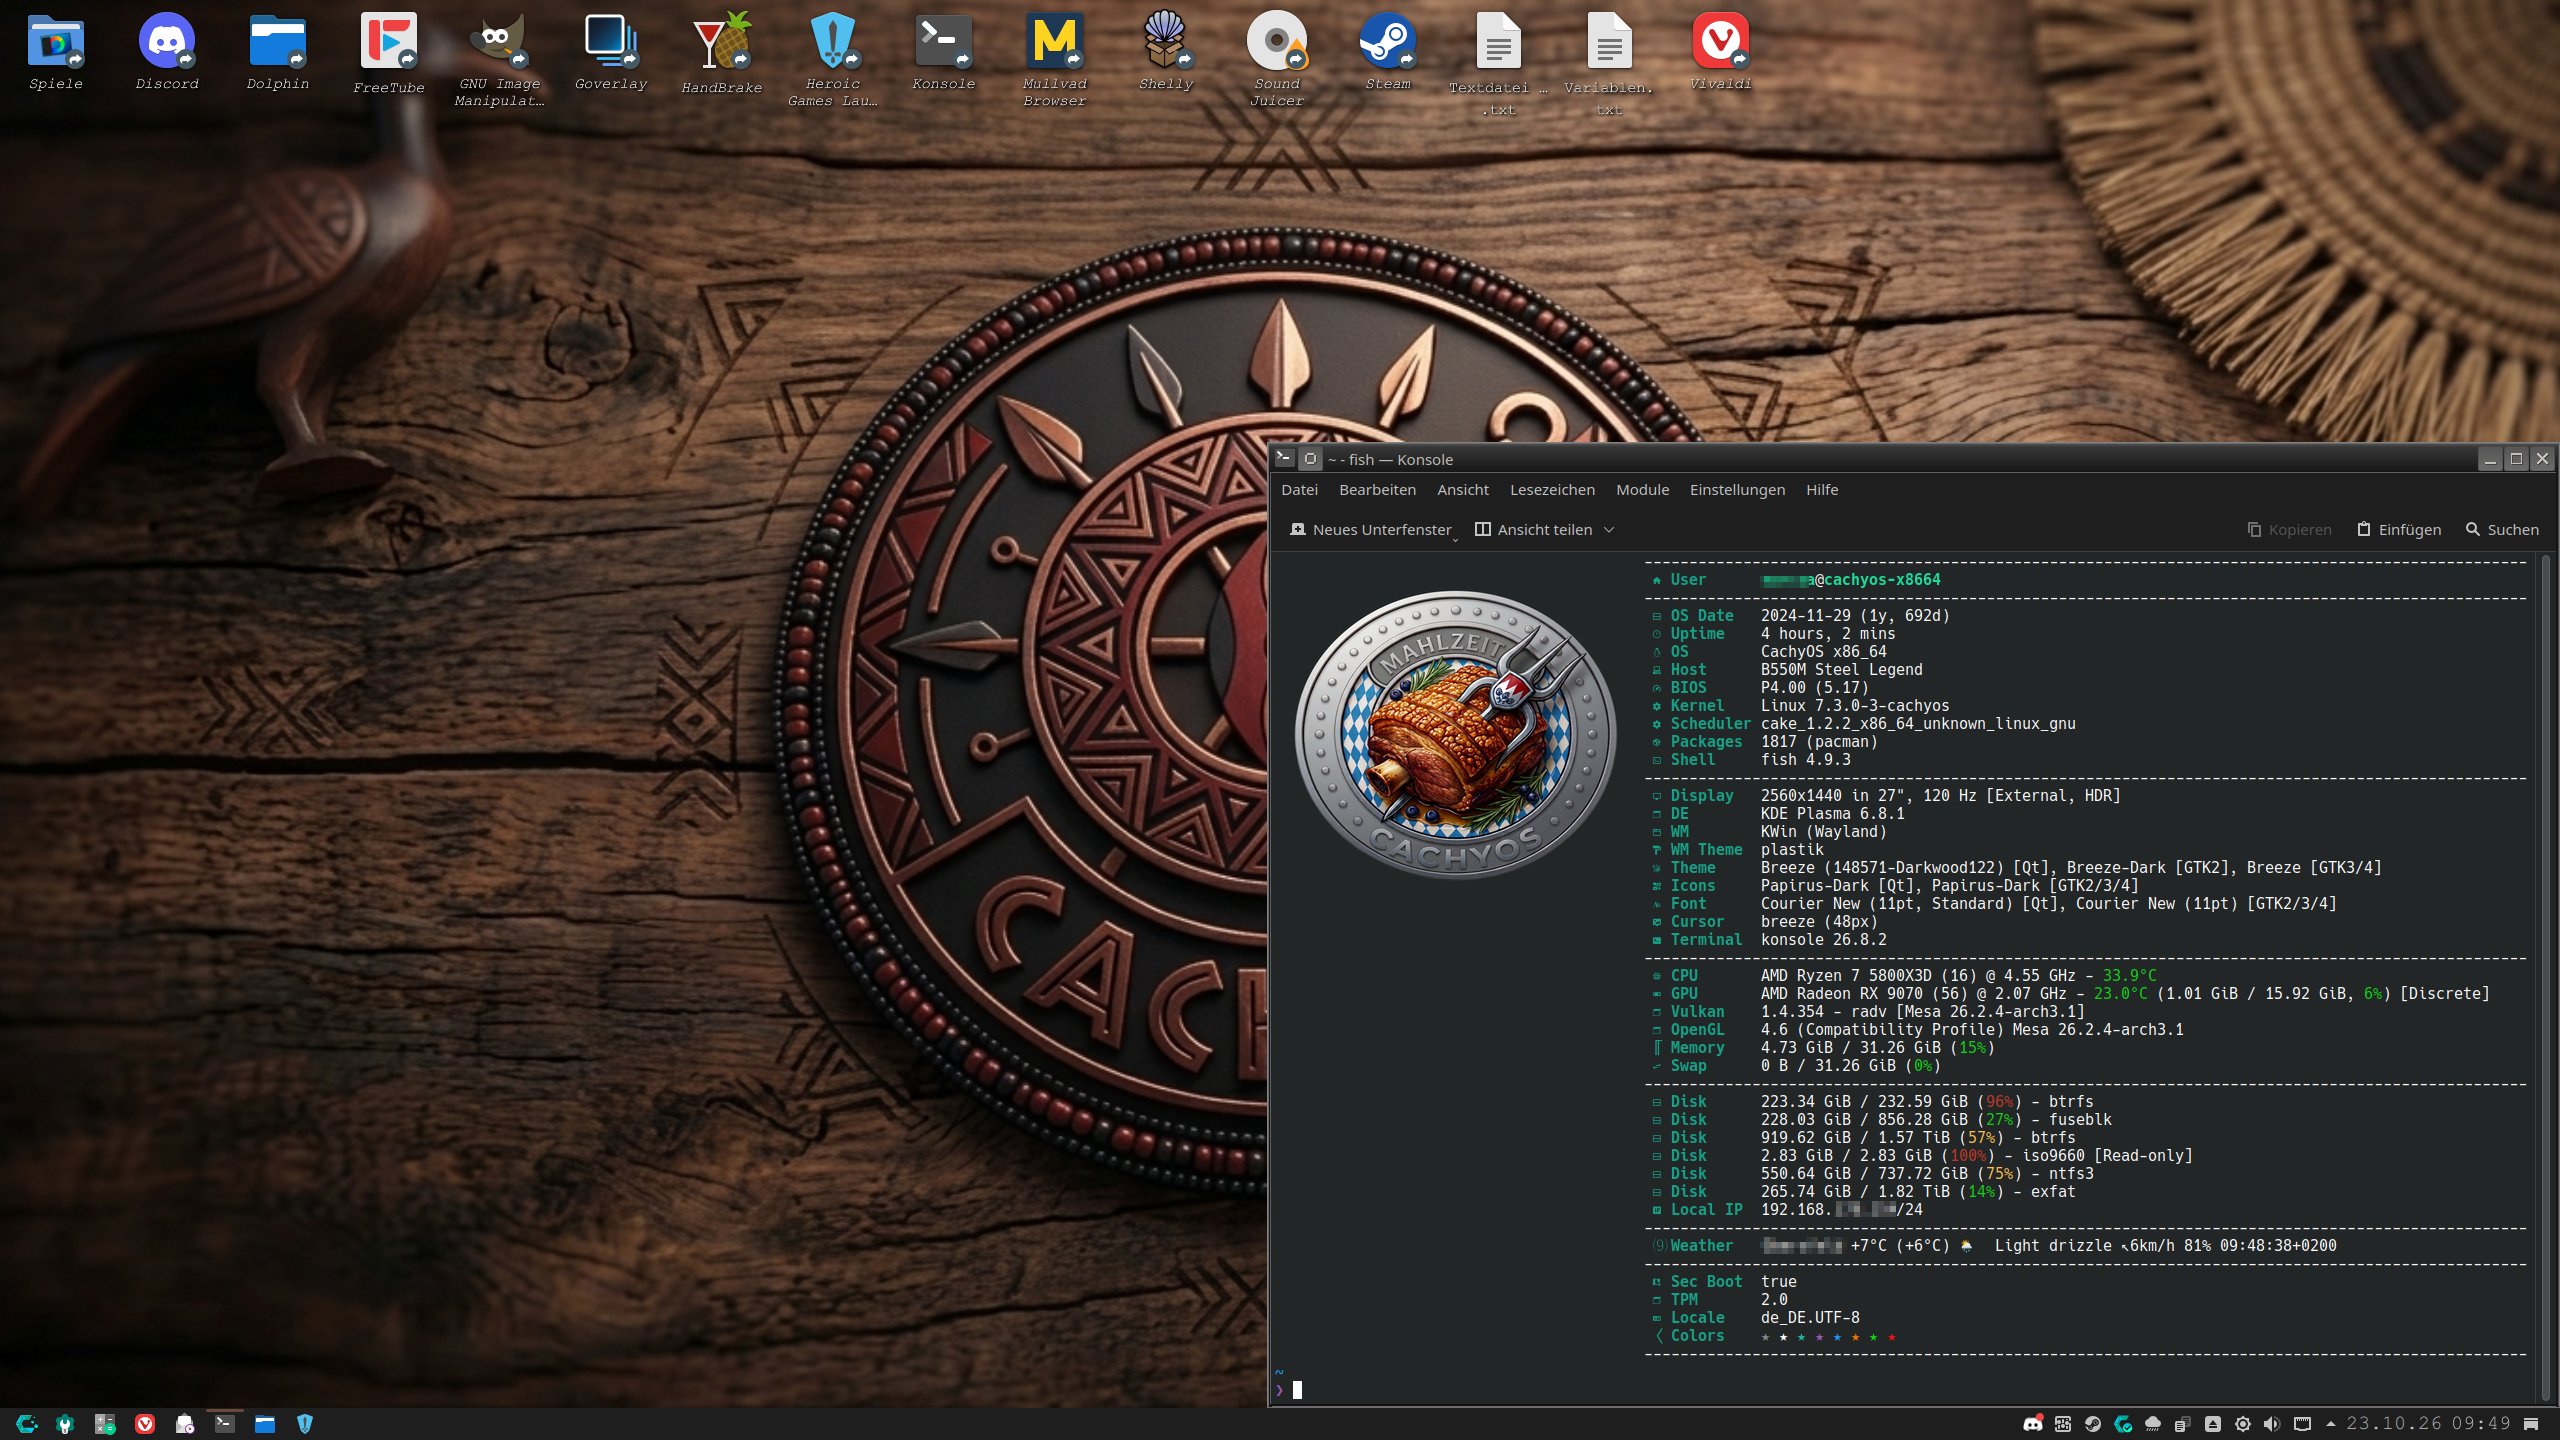Viewport: 2560px width, 1440px height.
Task: Click the Suchen toolbar button
Action: (x=2502, y=530)
